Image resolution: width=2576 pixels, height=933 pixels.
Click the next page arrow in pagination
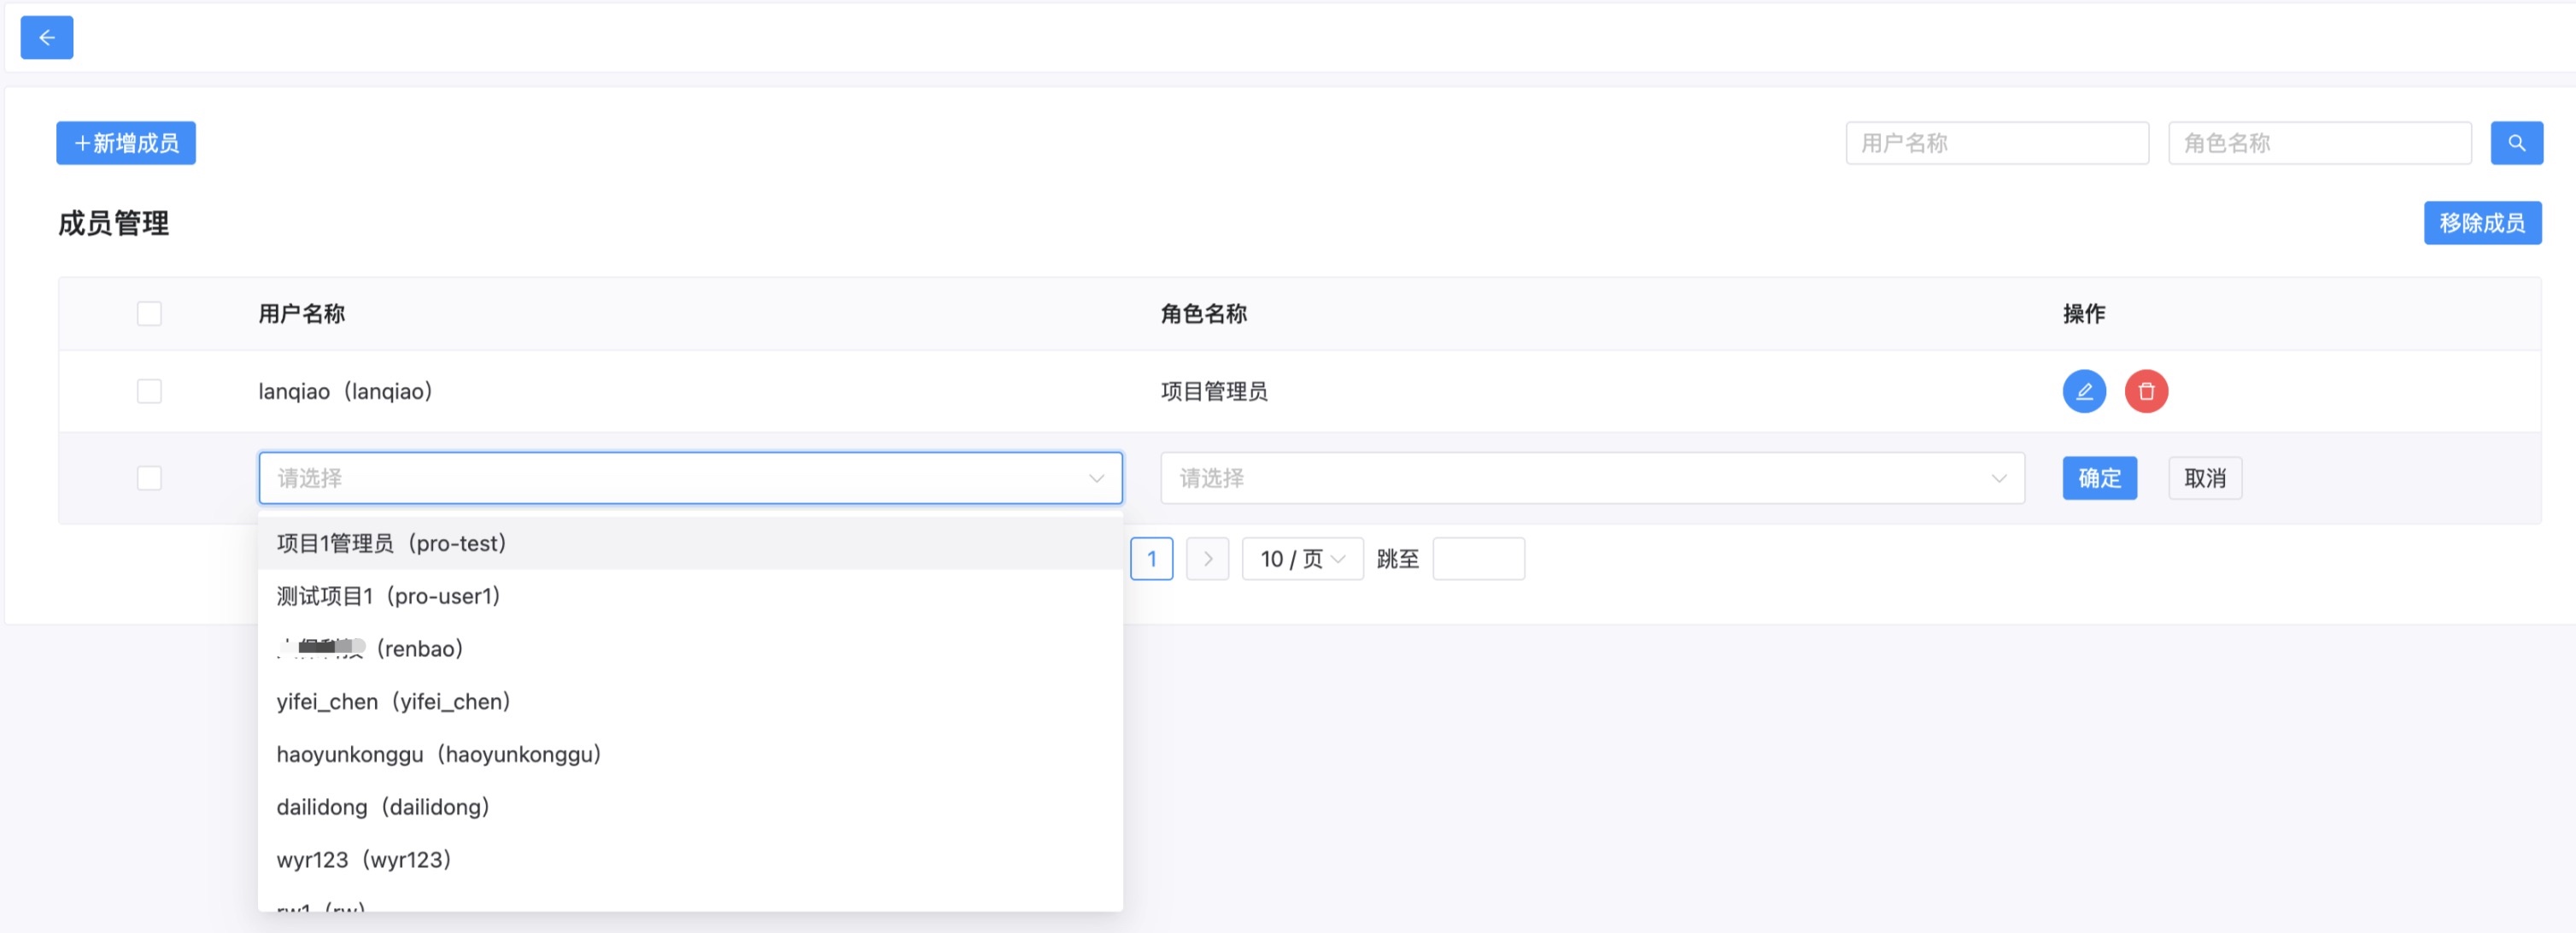point(1207,559)
